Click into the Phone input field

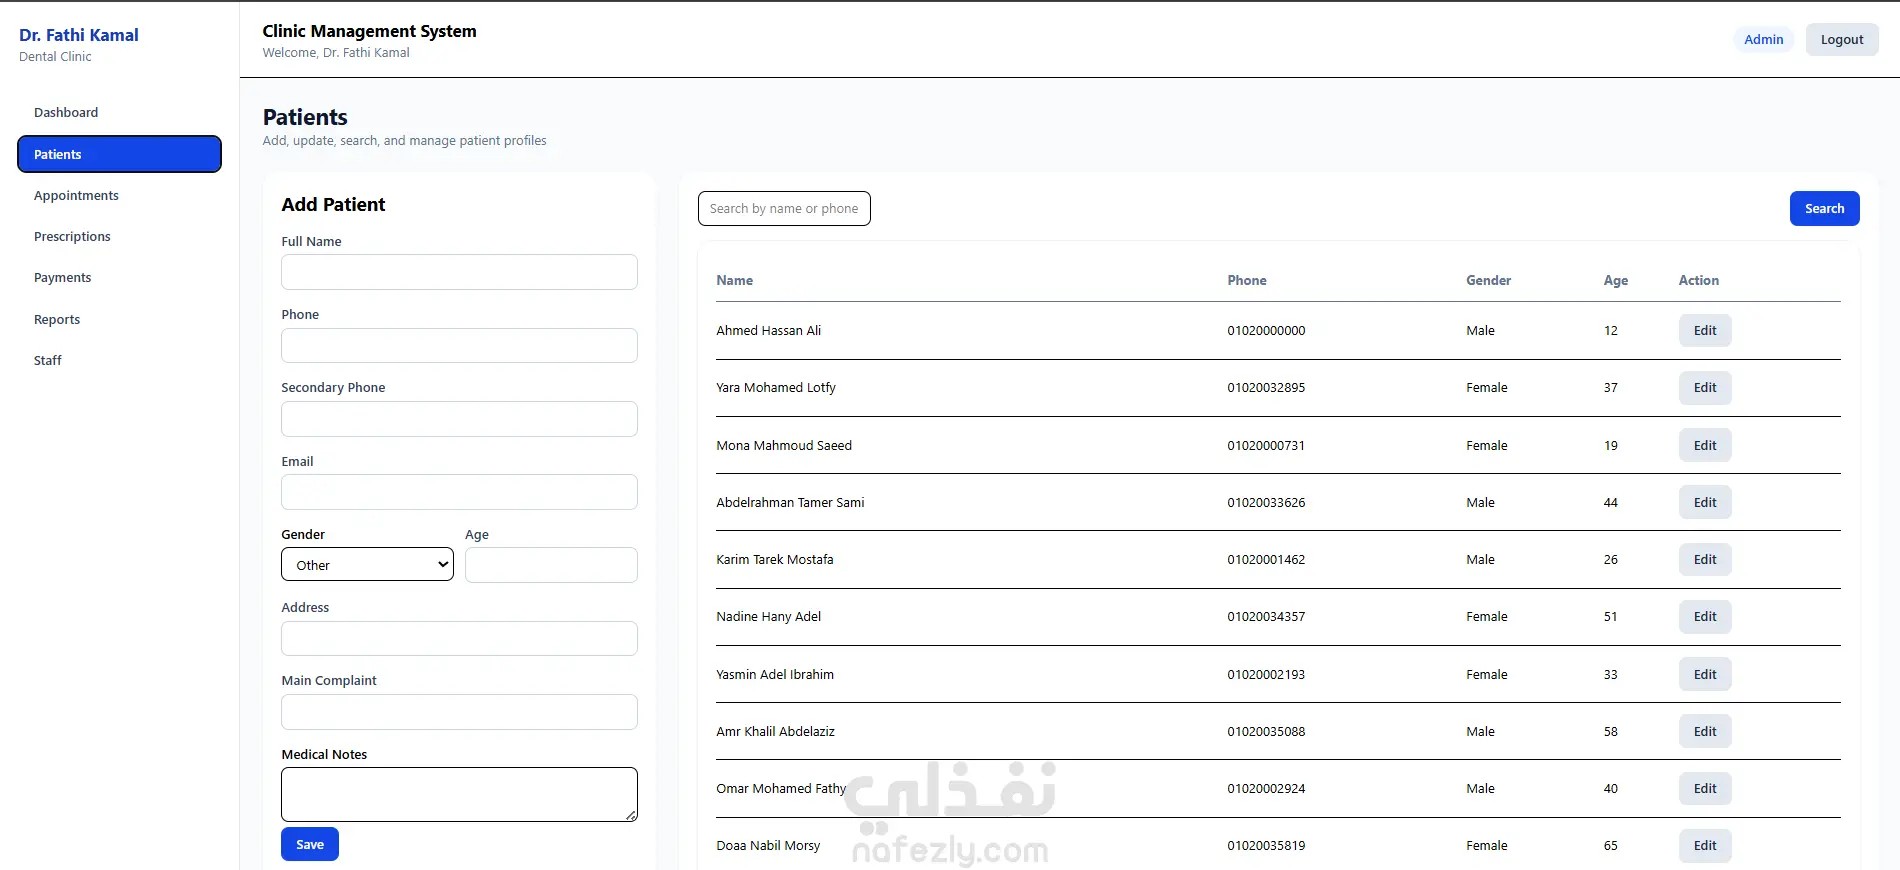[459, 346]
